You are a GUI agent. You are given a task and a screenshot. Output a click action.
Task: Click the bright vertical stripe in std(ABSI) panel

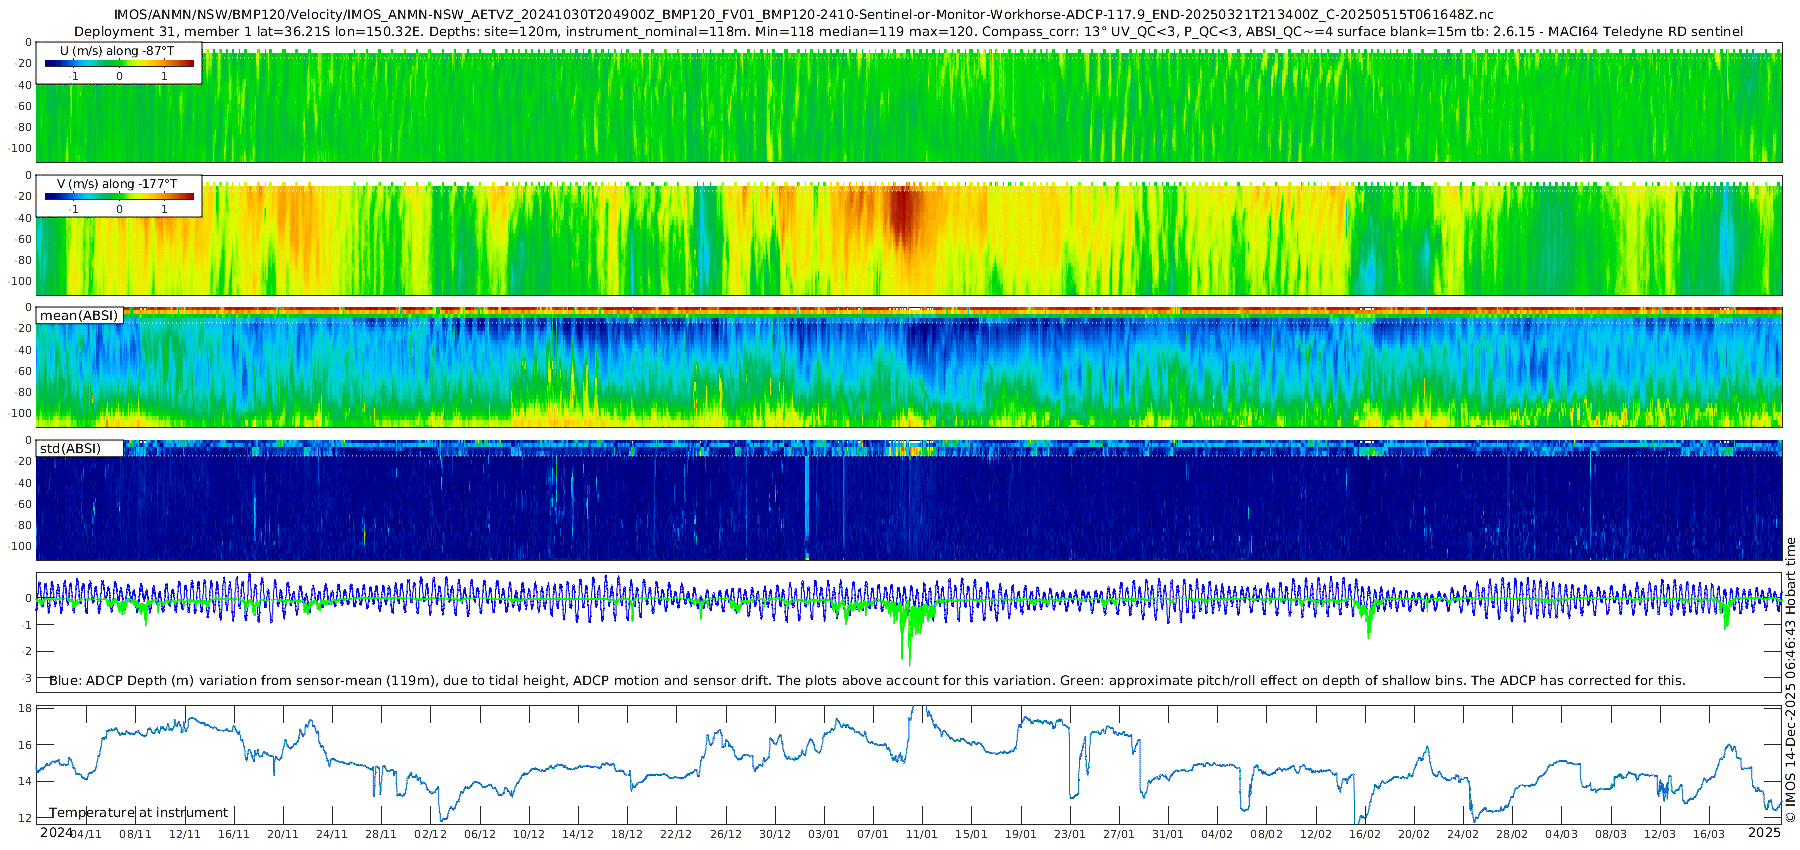click(x=806, y=500)
